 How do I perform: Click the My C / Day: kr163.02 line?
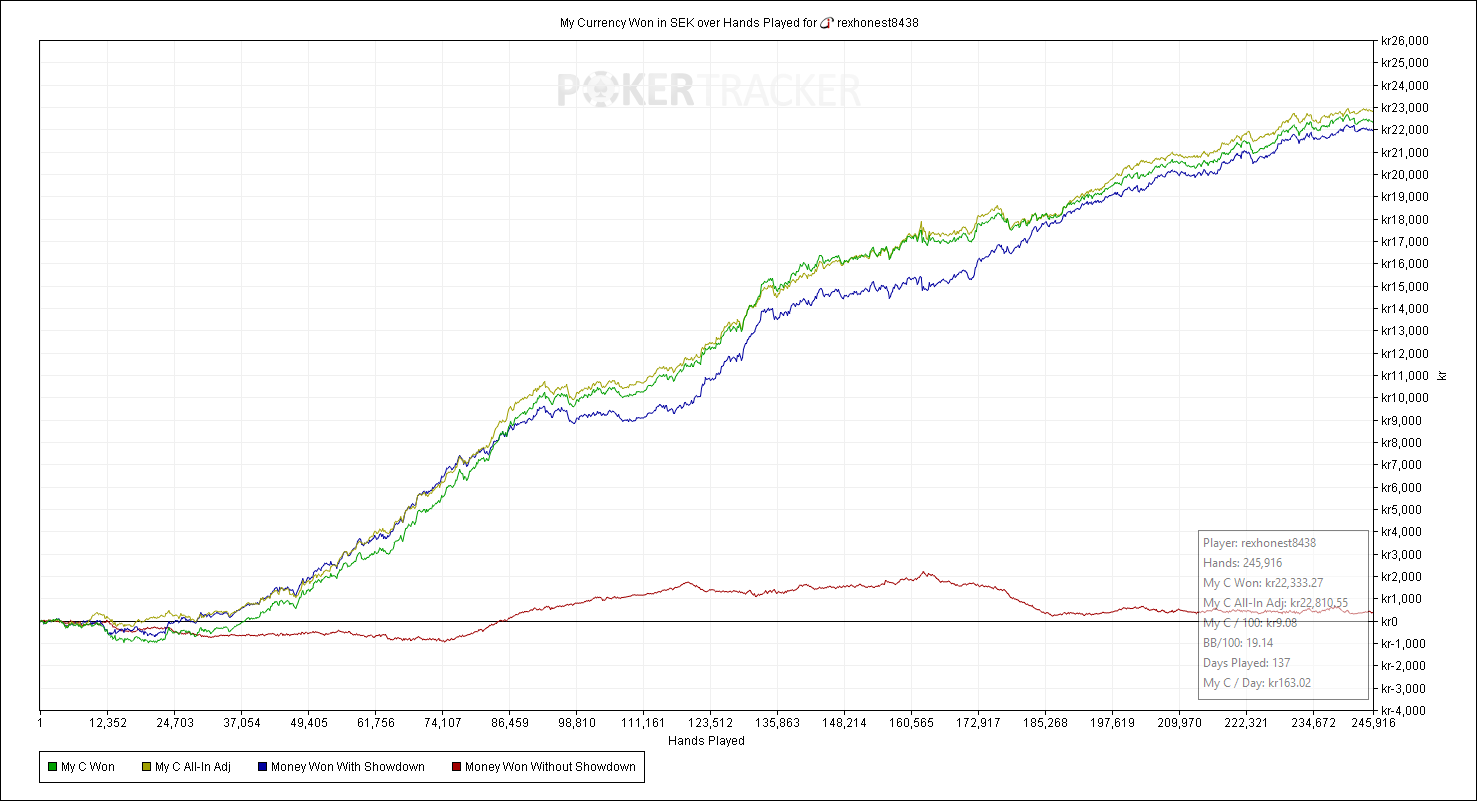(1256, 683)
